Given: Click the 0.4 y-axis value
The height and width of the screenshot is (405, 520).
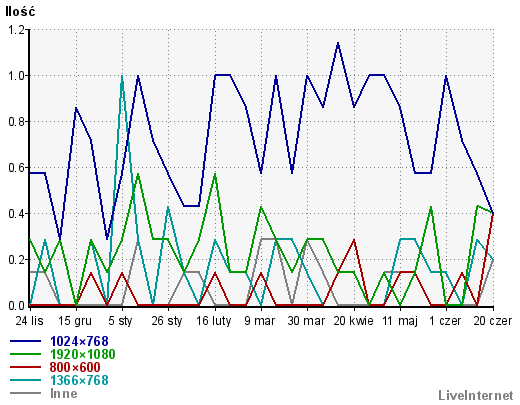Looking at the screenshot, I should click(16, 214).
